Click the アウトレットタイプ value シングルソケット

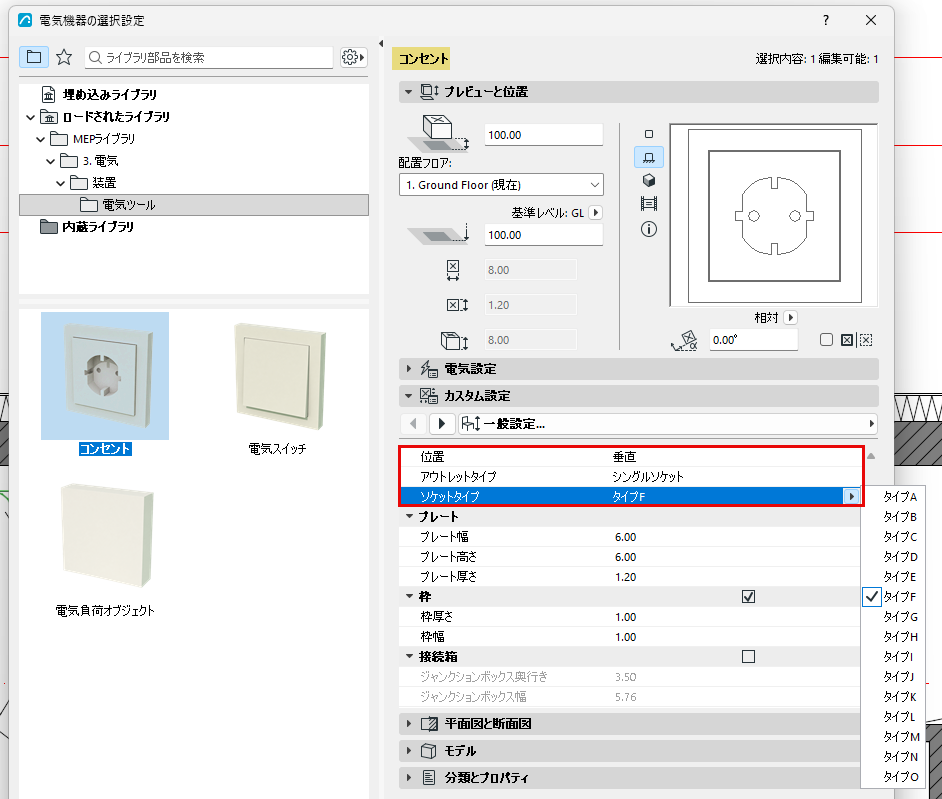[648, 476]
